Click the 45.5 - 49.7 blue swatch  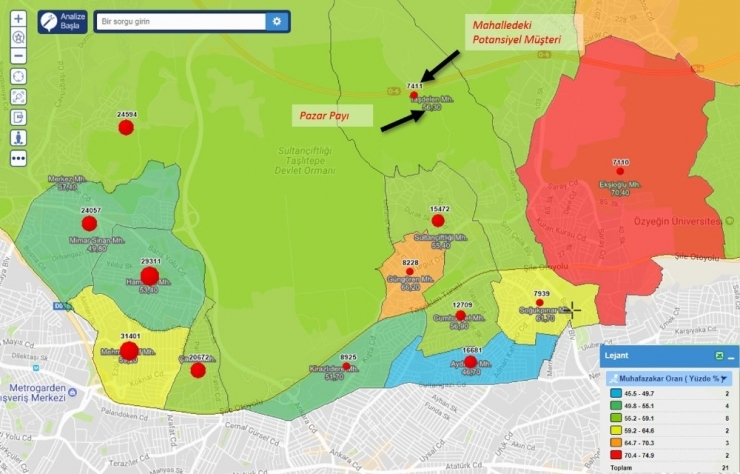point(614,395)
